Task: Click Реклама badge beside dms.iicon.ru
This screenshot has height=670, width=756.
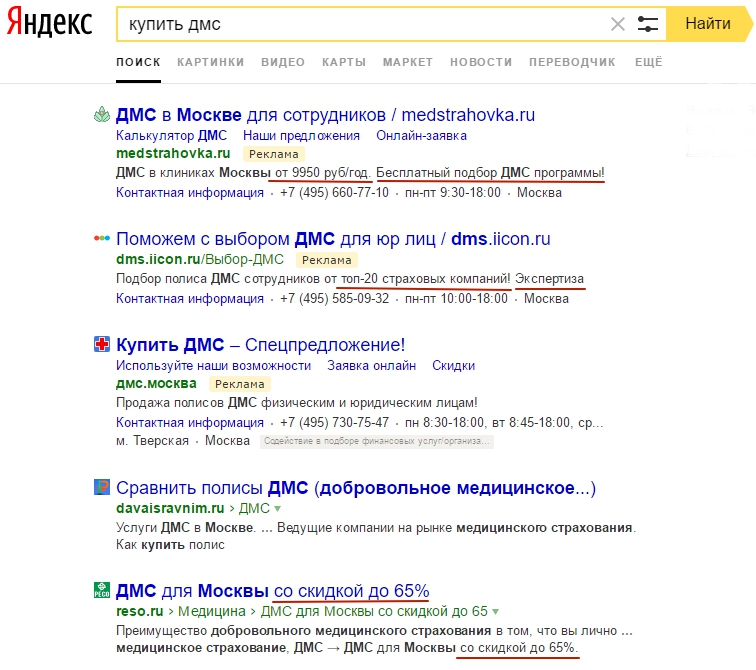Action: pyautogui.click(x=327, y=260)
